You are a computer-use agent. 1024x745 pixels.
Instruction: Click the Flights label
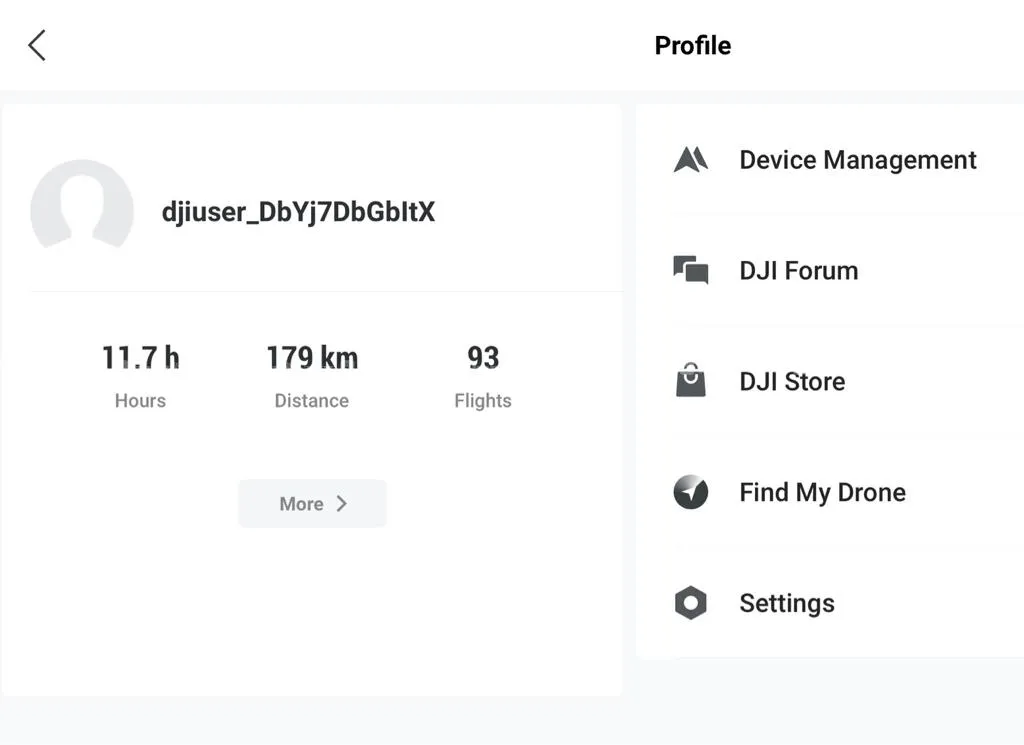483,400
